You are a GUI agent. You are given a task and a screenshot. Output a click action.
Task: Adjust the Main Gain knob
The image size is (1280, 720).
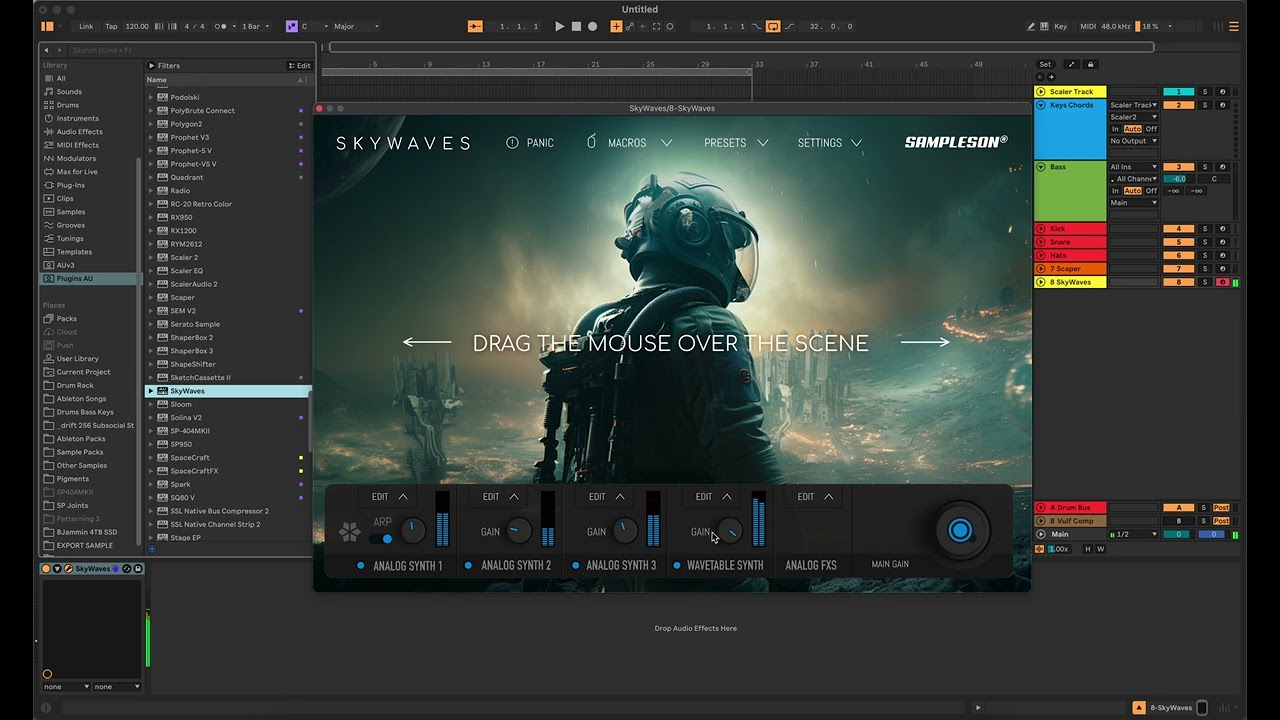960,531
